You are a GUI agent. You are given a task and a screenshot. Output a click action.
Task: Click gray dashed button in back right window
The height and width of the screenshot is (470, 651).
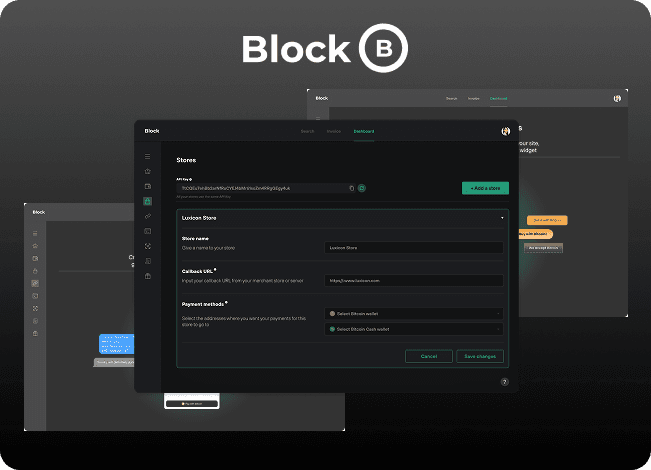[x=543, y=248]
